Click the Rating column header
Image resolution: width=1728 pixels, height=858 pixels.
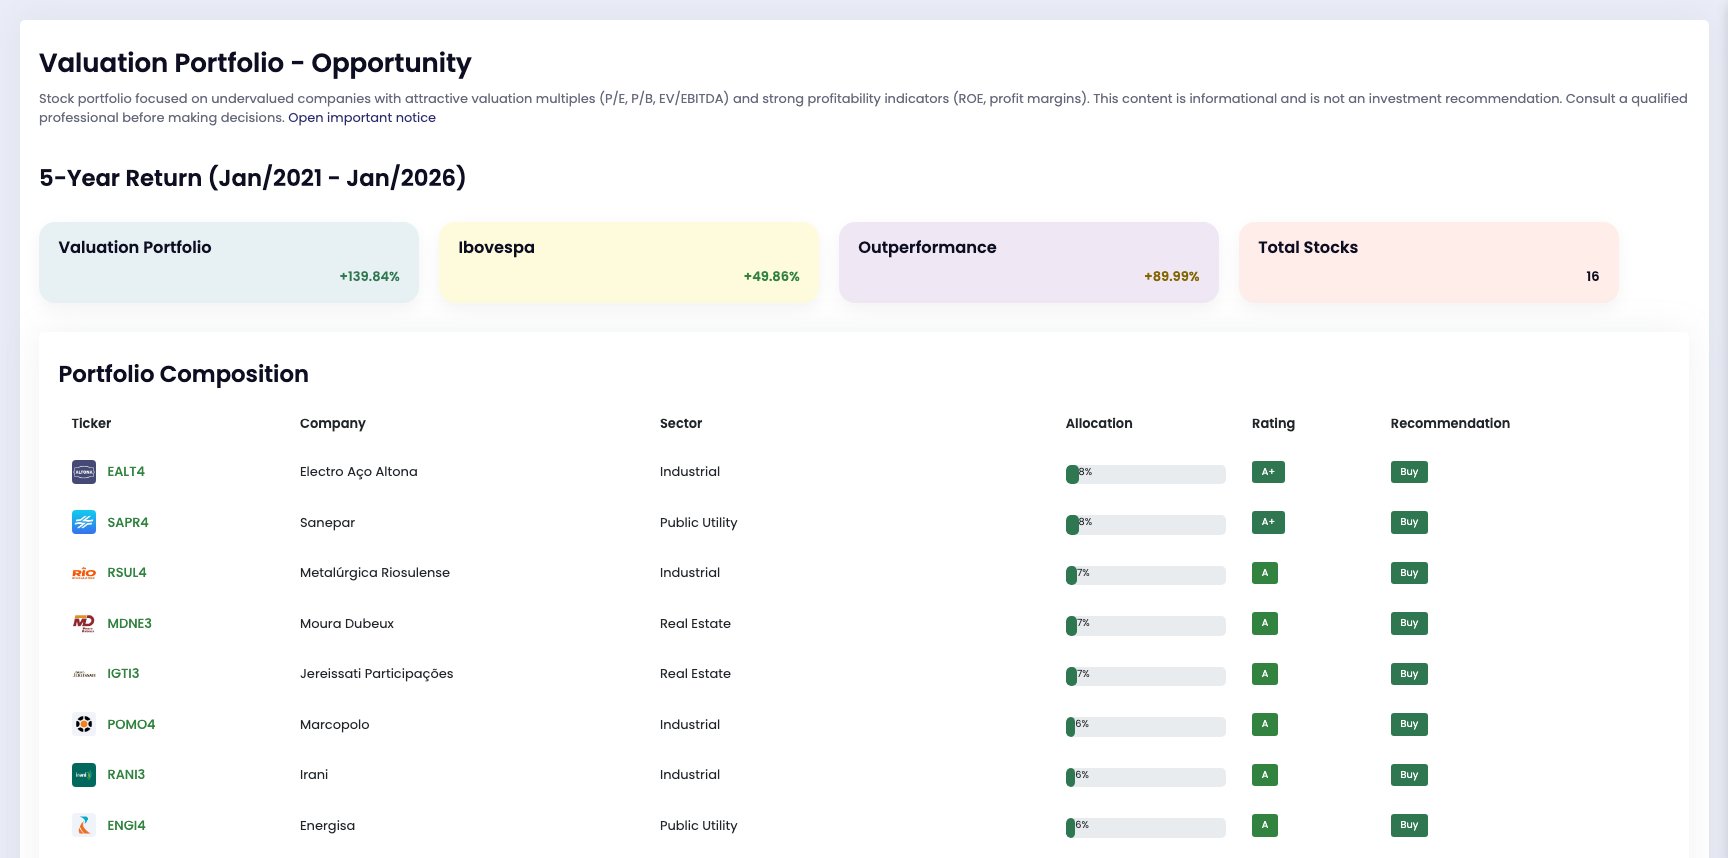tap(1273, 423)
